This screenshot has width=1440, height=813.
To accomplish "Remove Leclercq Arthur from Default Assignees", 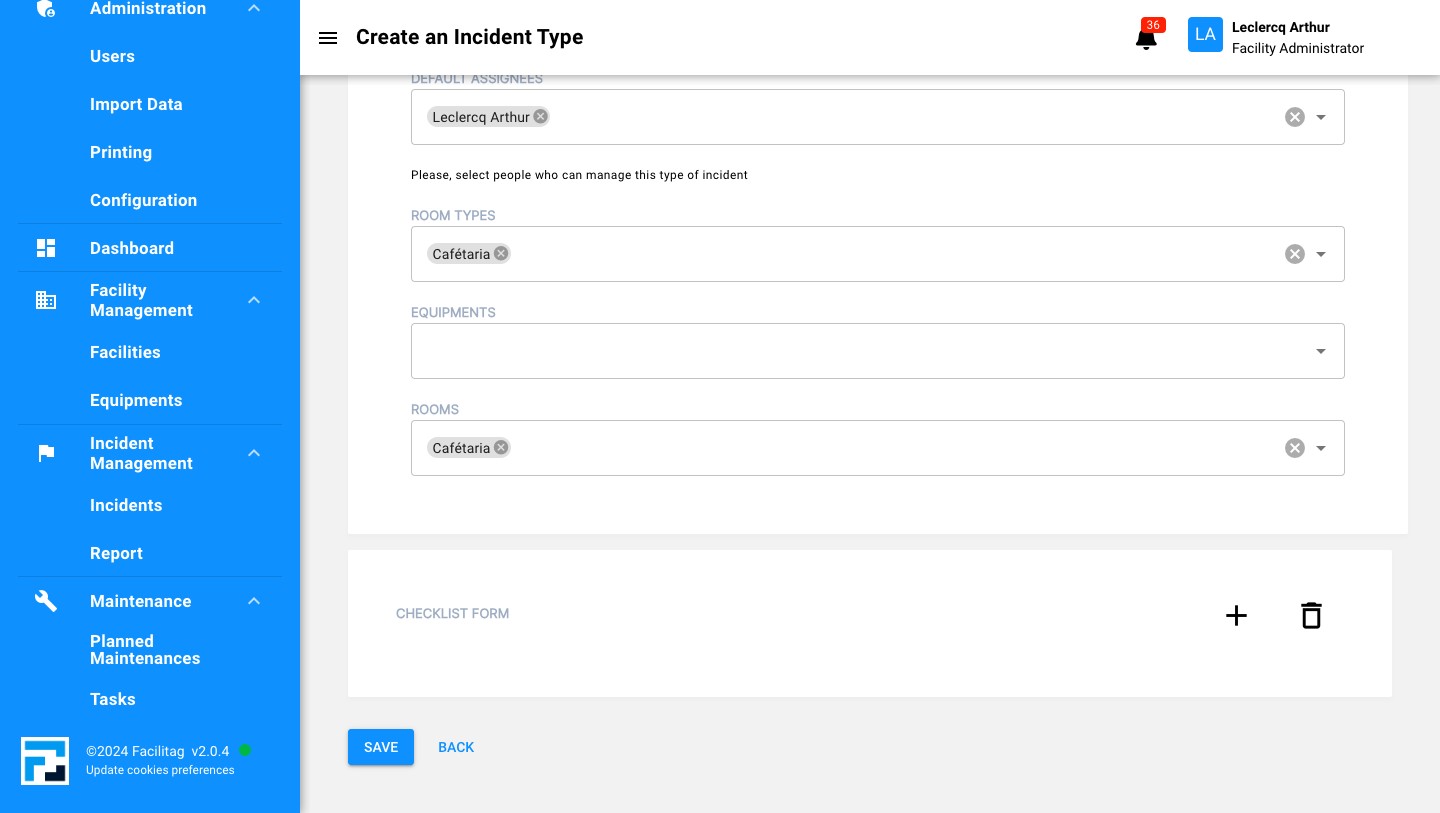I will pyautogui.click(x=539, y=116).
